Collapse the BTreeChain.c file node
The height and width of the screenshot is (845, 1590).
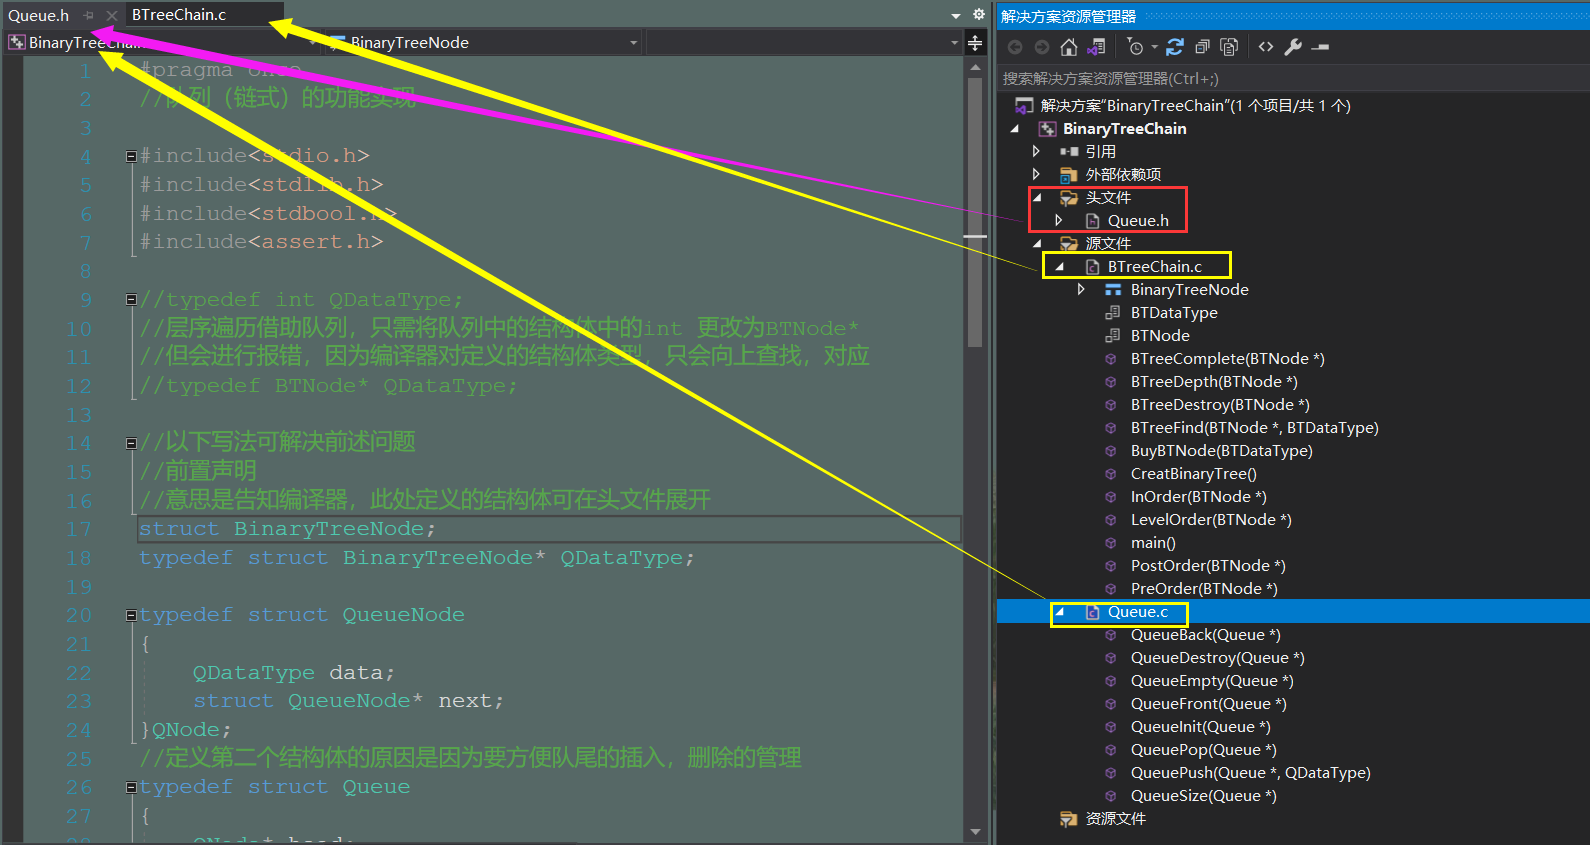pyautogui.click(x=1059, y=266)
